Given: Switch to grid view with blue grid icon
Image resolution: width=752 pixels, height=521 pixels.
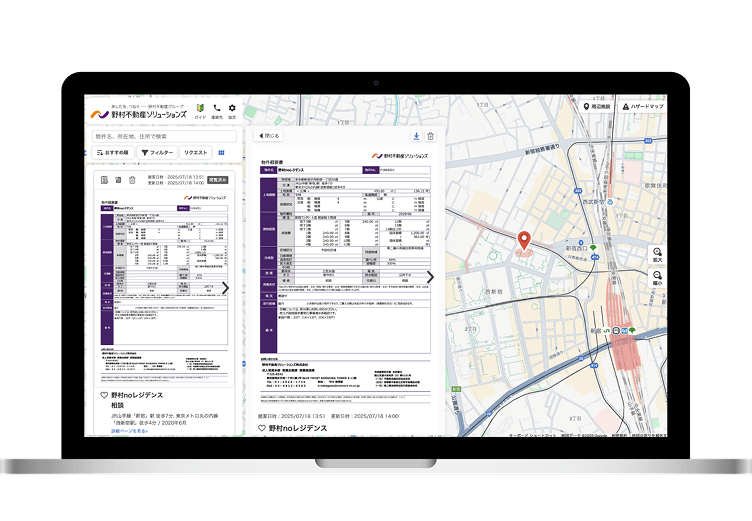Looking at the screenshot, I should click(222, 153).
